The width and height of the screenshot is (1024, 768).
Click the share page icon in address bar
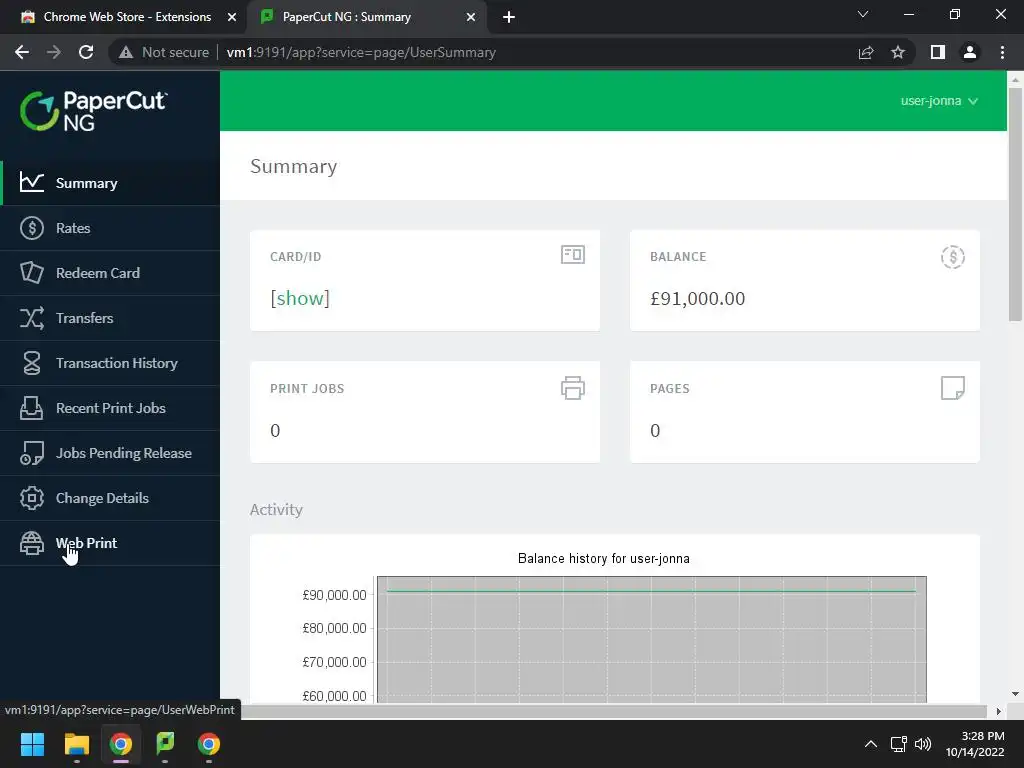click(866, 52)
